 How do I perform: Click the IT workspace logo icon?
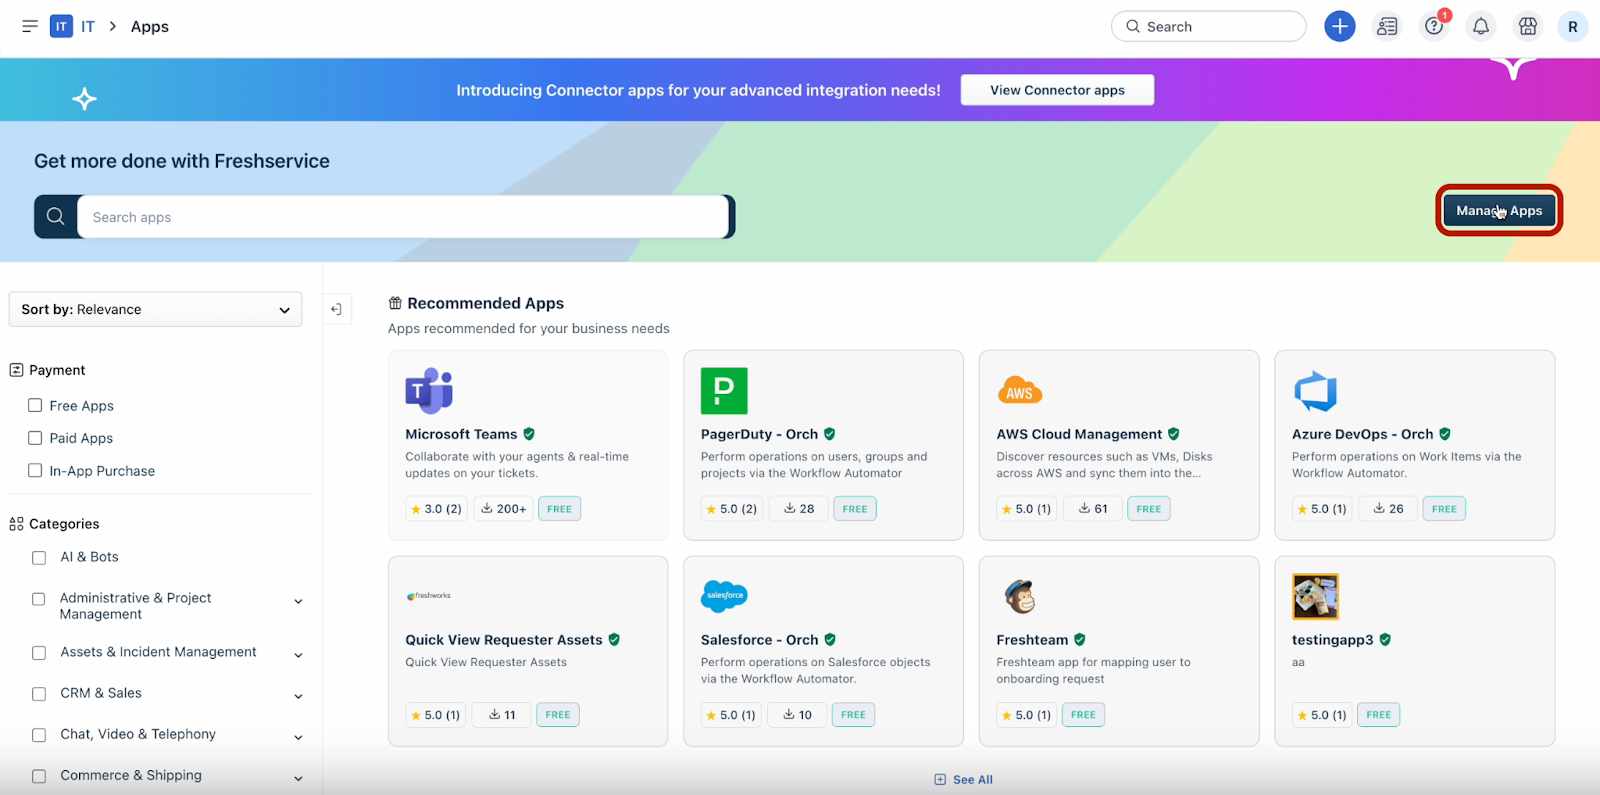coord(61,26)
